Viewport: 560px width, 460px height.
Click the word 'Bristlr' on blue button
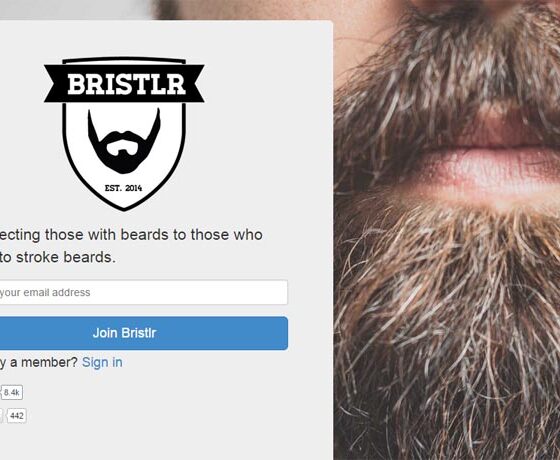(139, 333)
